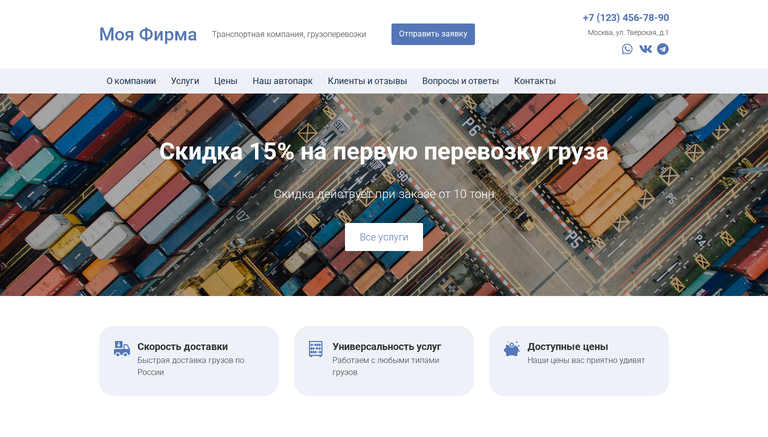Click the Моя Фирма logo
The width and height of the screenshot is (768, 437).
pos(148,34)
